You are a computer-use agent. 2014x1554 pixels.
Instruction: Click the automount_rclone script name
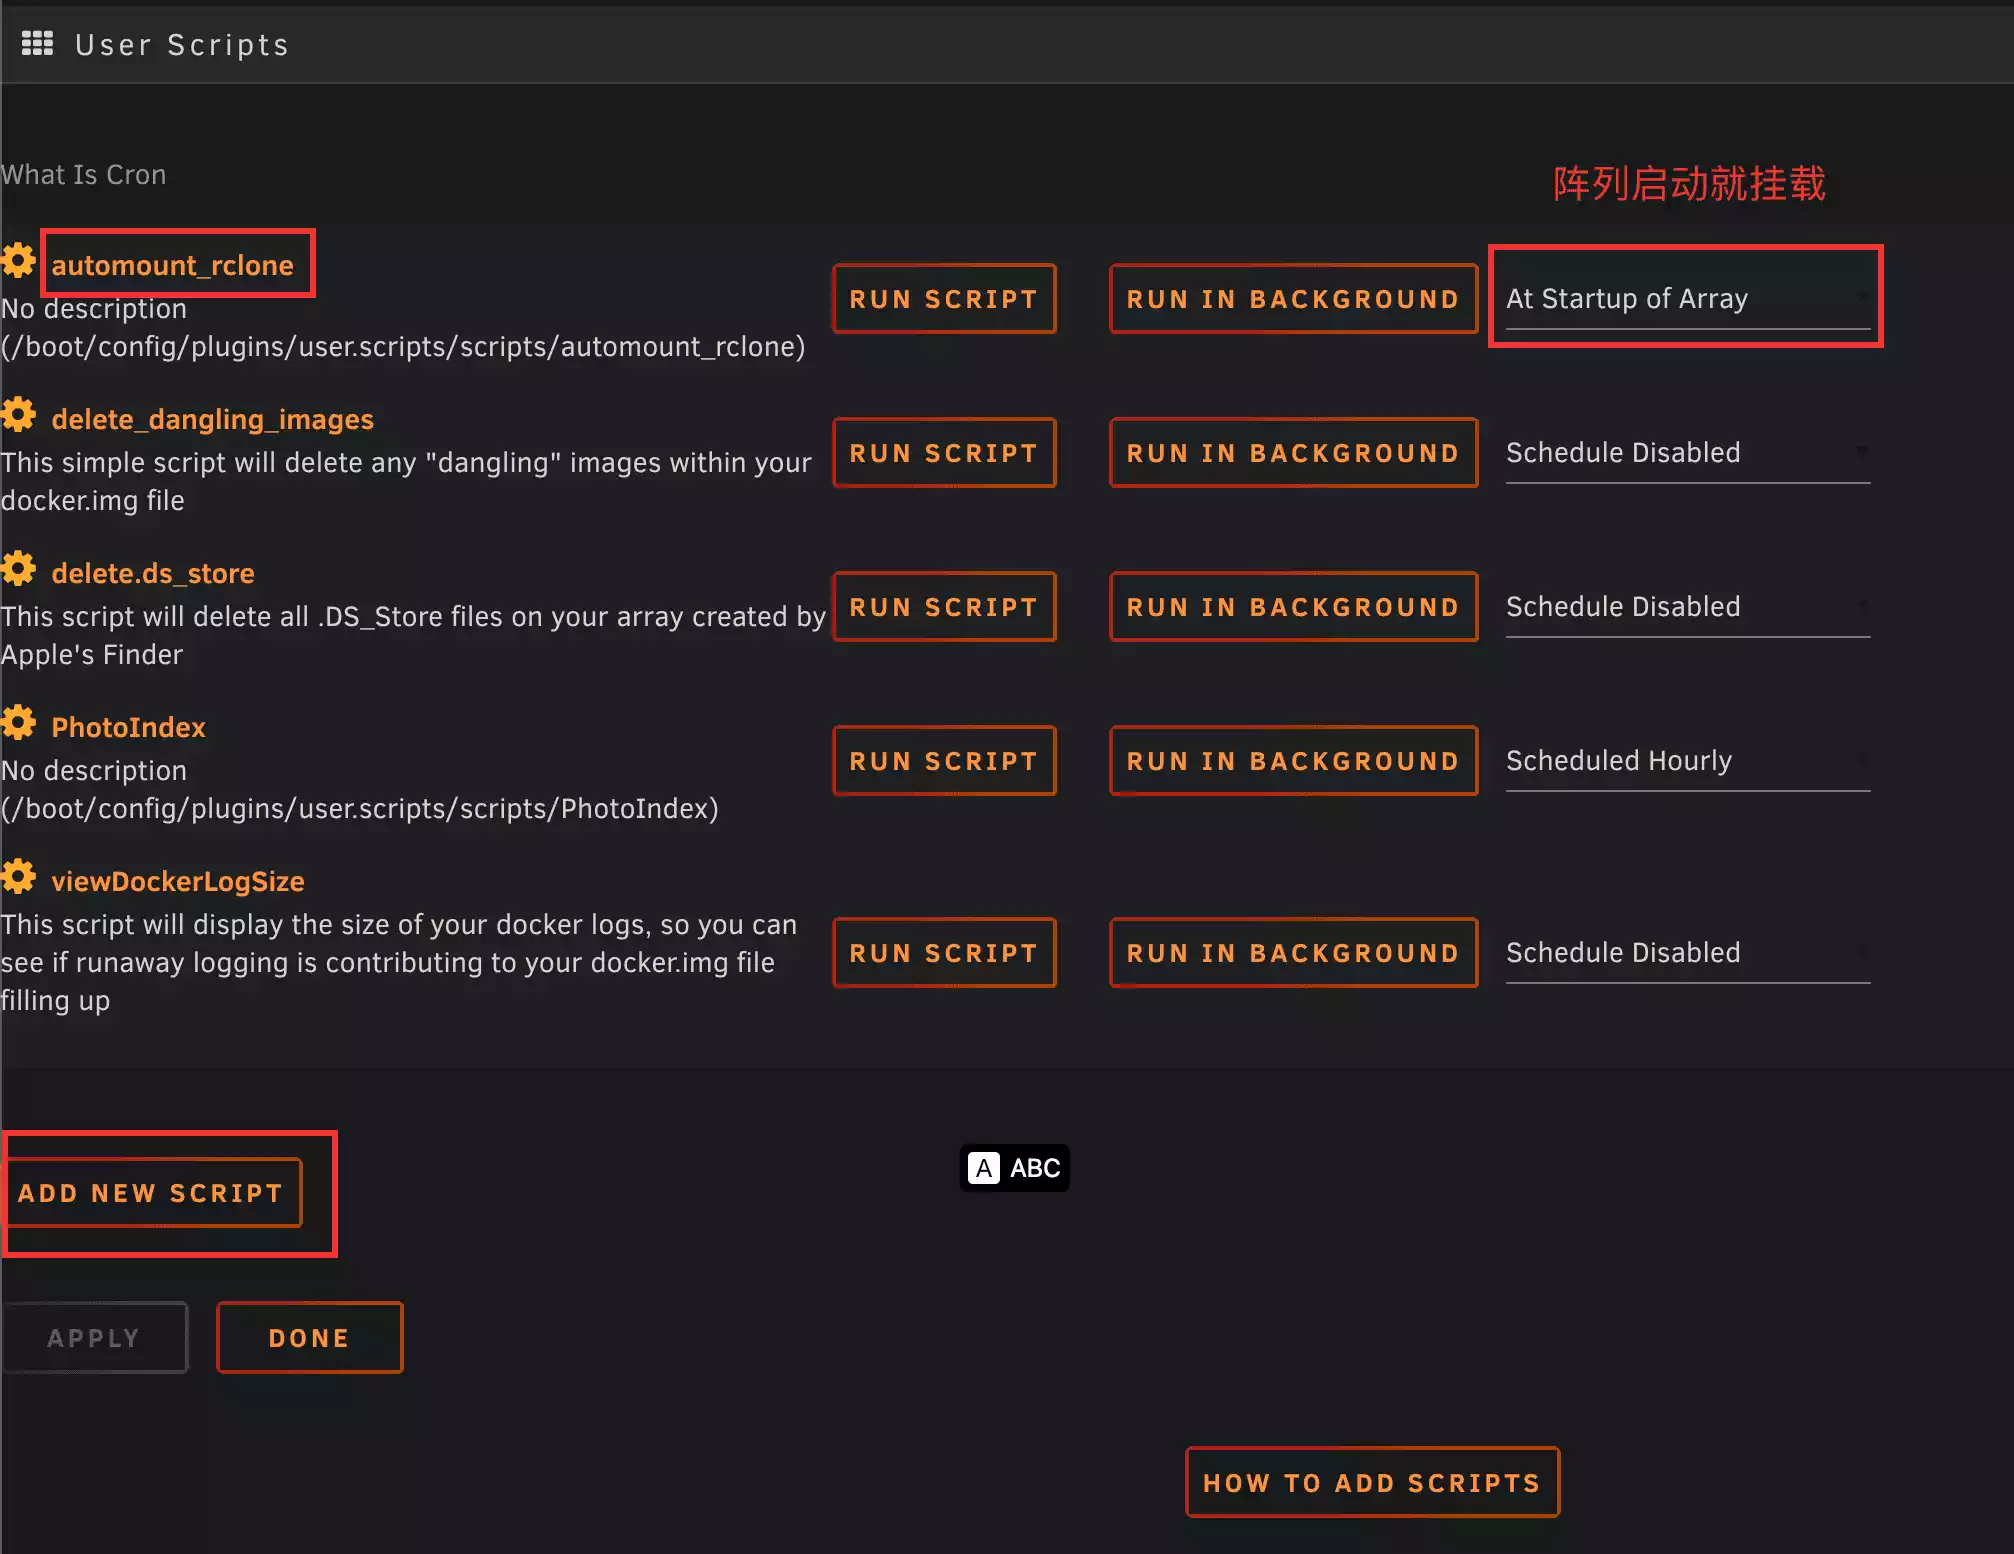pos(172,266)
